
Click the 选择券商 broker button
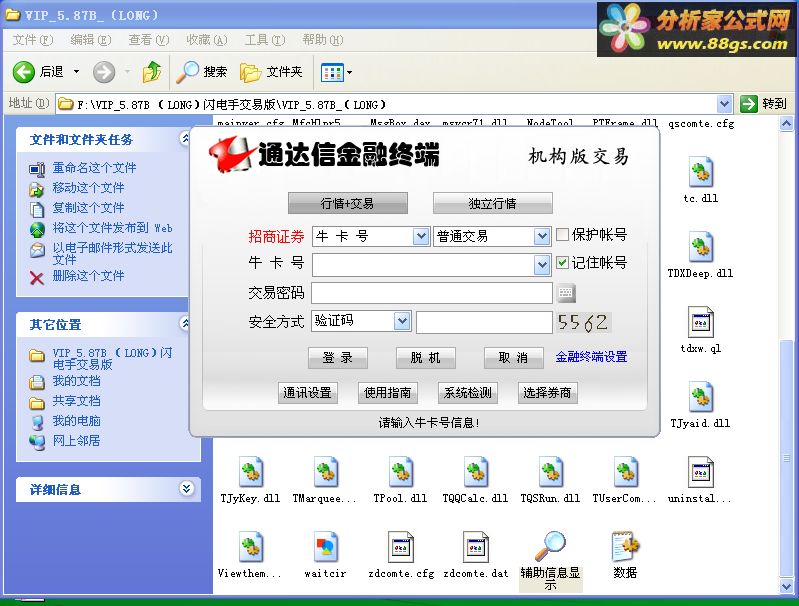point(547,393)
